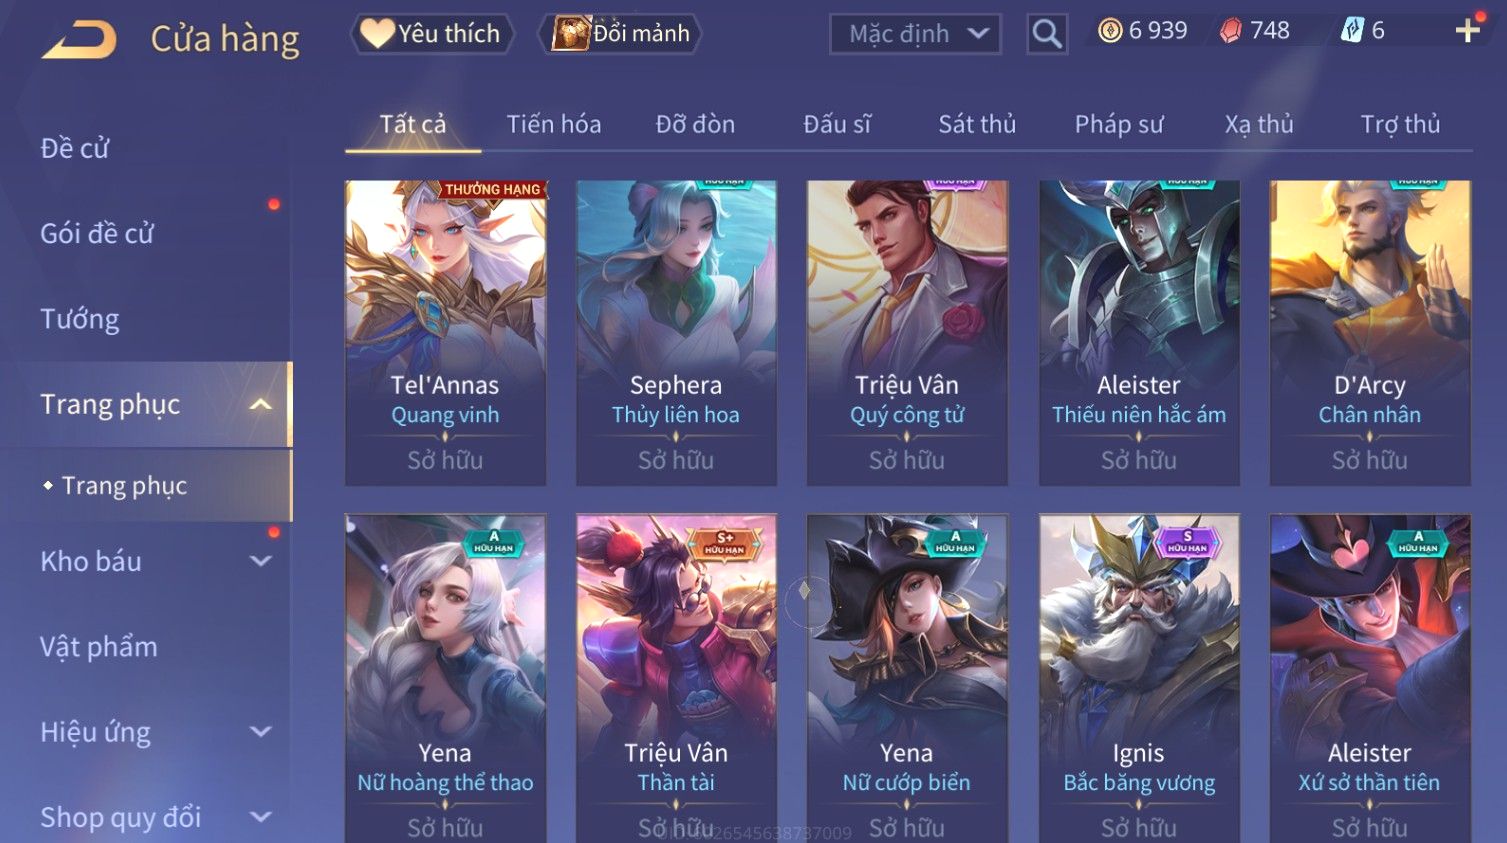This screenshot has width=1507, height=843.
Task: Tap the red ruby currency icon
Action: (x=1230, y=31)
